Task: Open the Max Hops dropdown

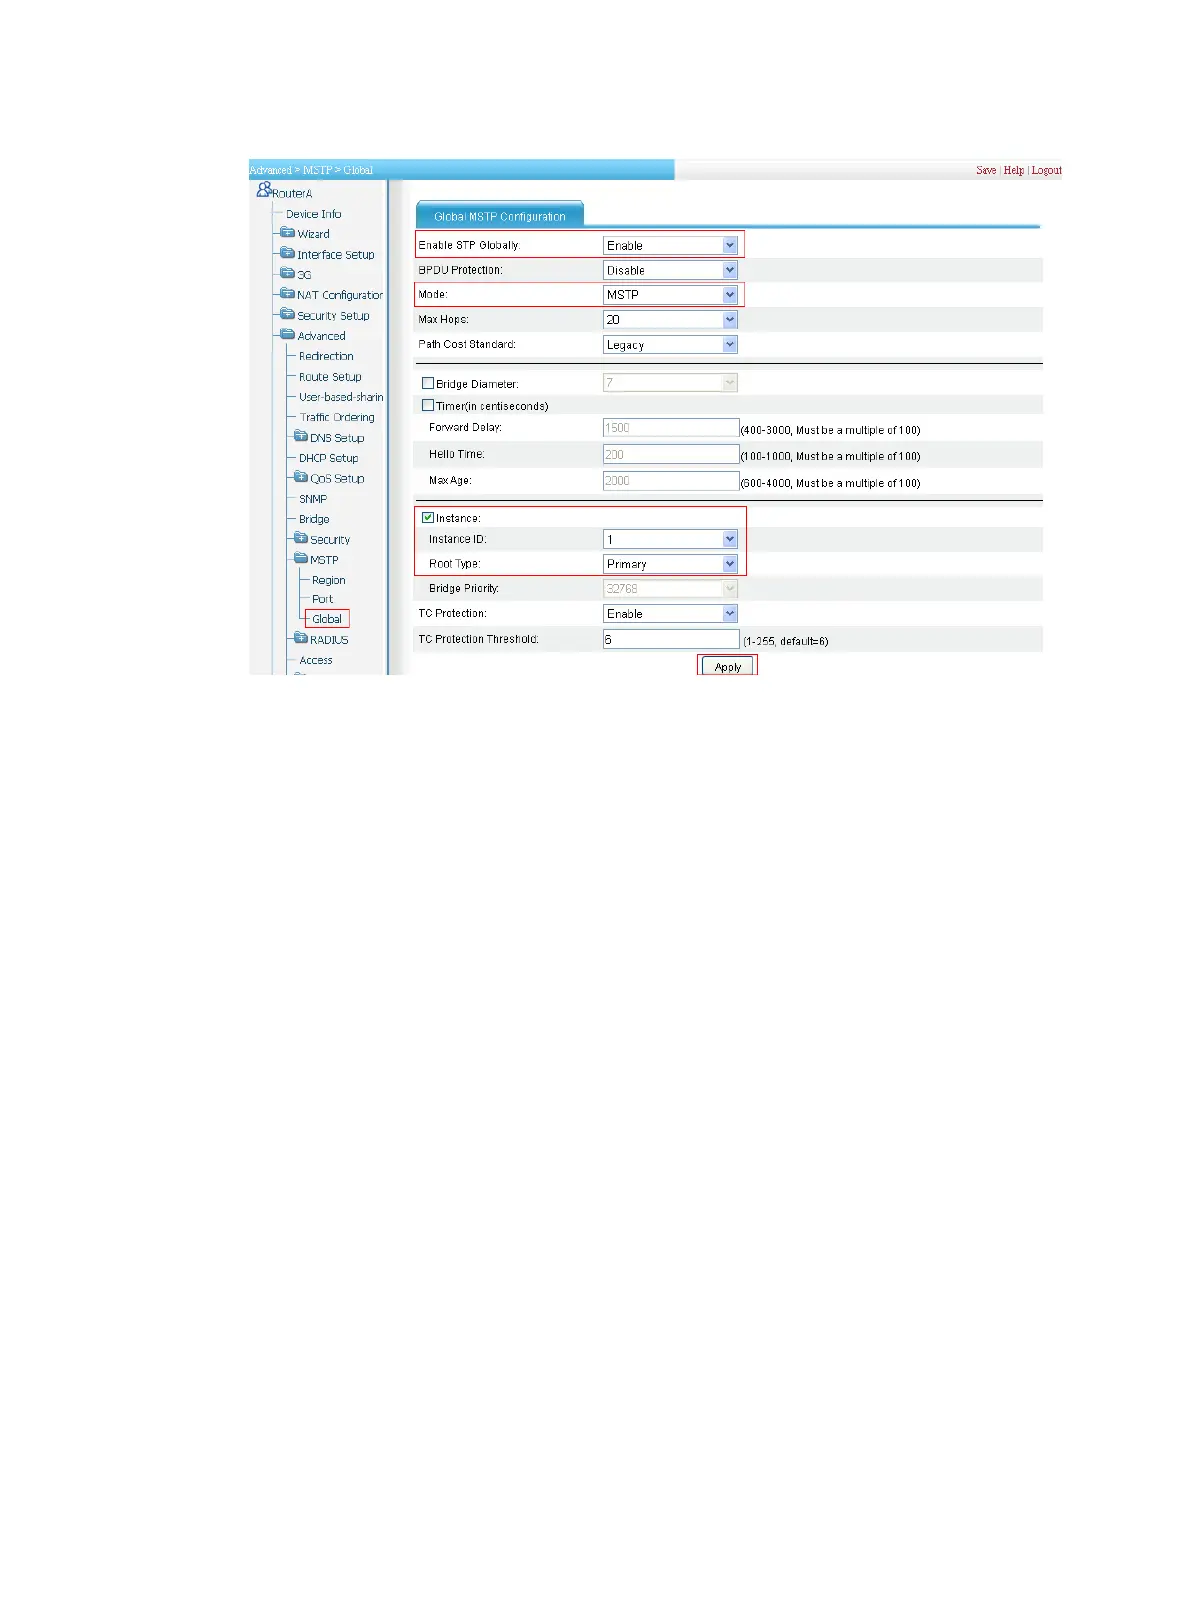Action: point(670,319)
